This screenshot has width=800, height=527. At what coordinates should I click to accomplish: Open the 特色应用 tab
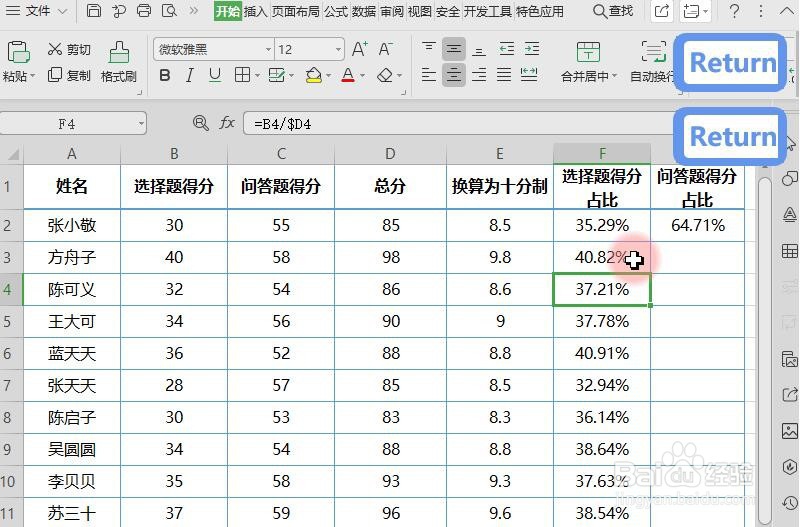pyautogui.click(x=540, y=11)
